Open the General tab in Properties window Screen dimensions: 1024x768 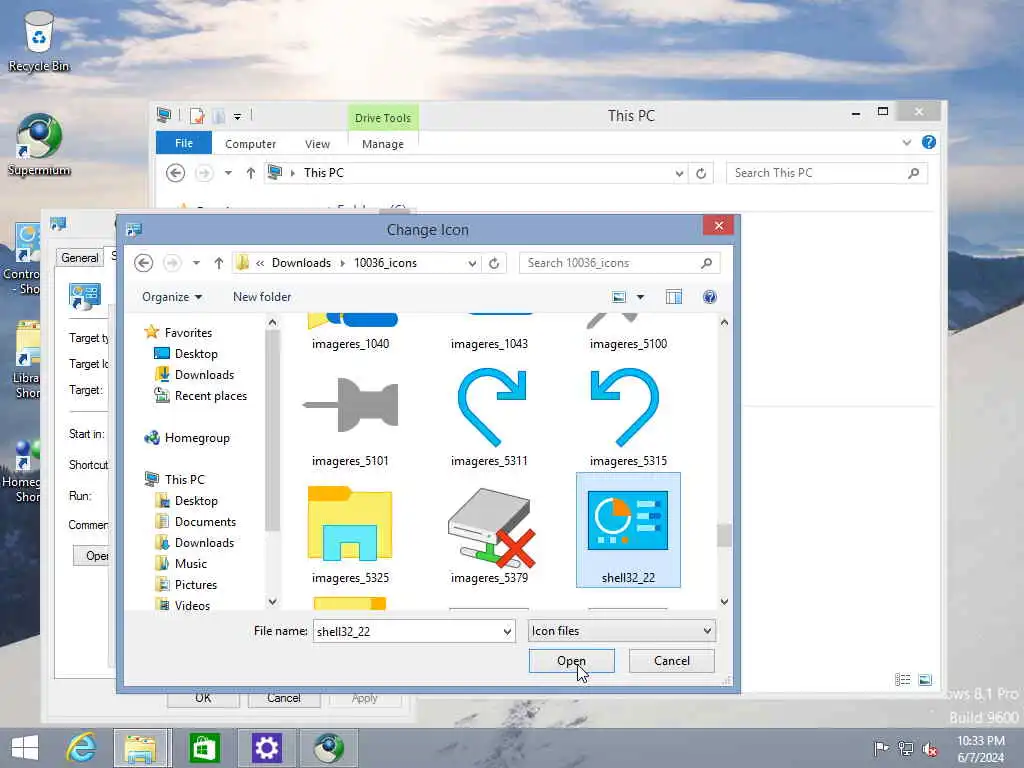80,257
